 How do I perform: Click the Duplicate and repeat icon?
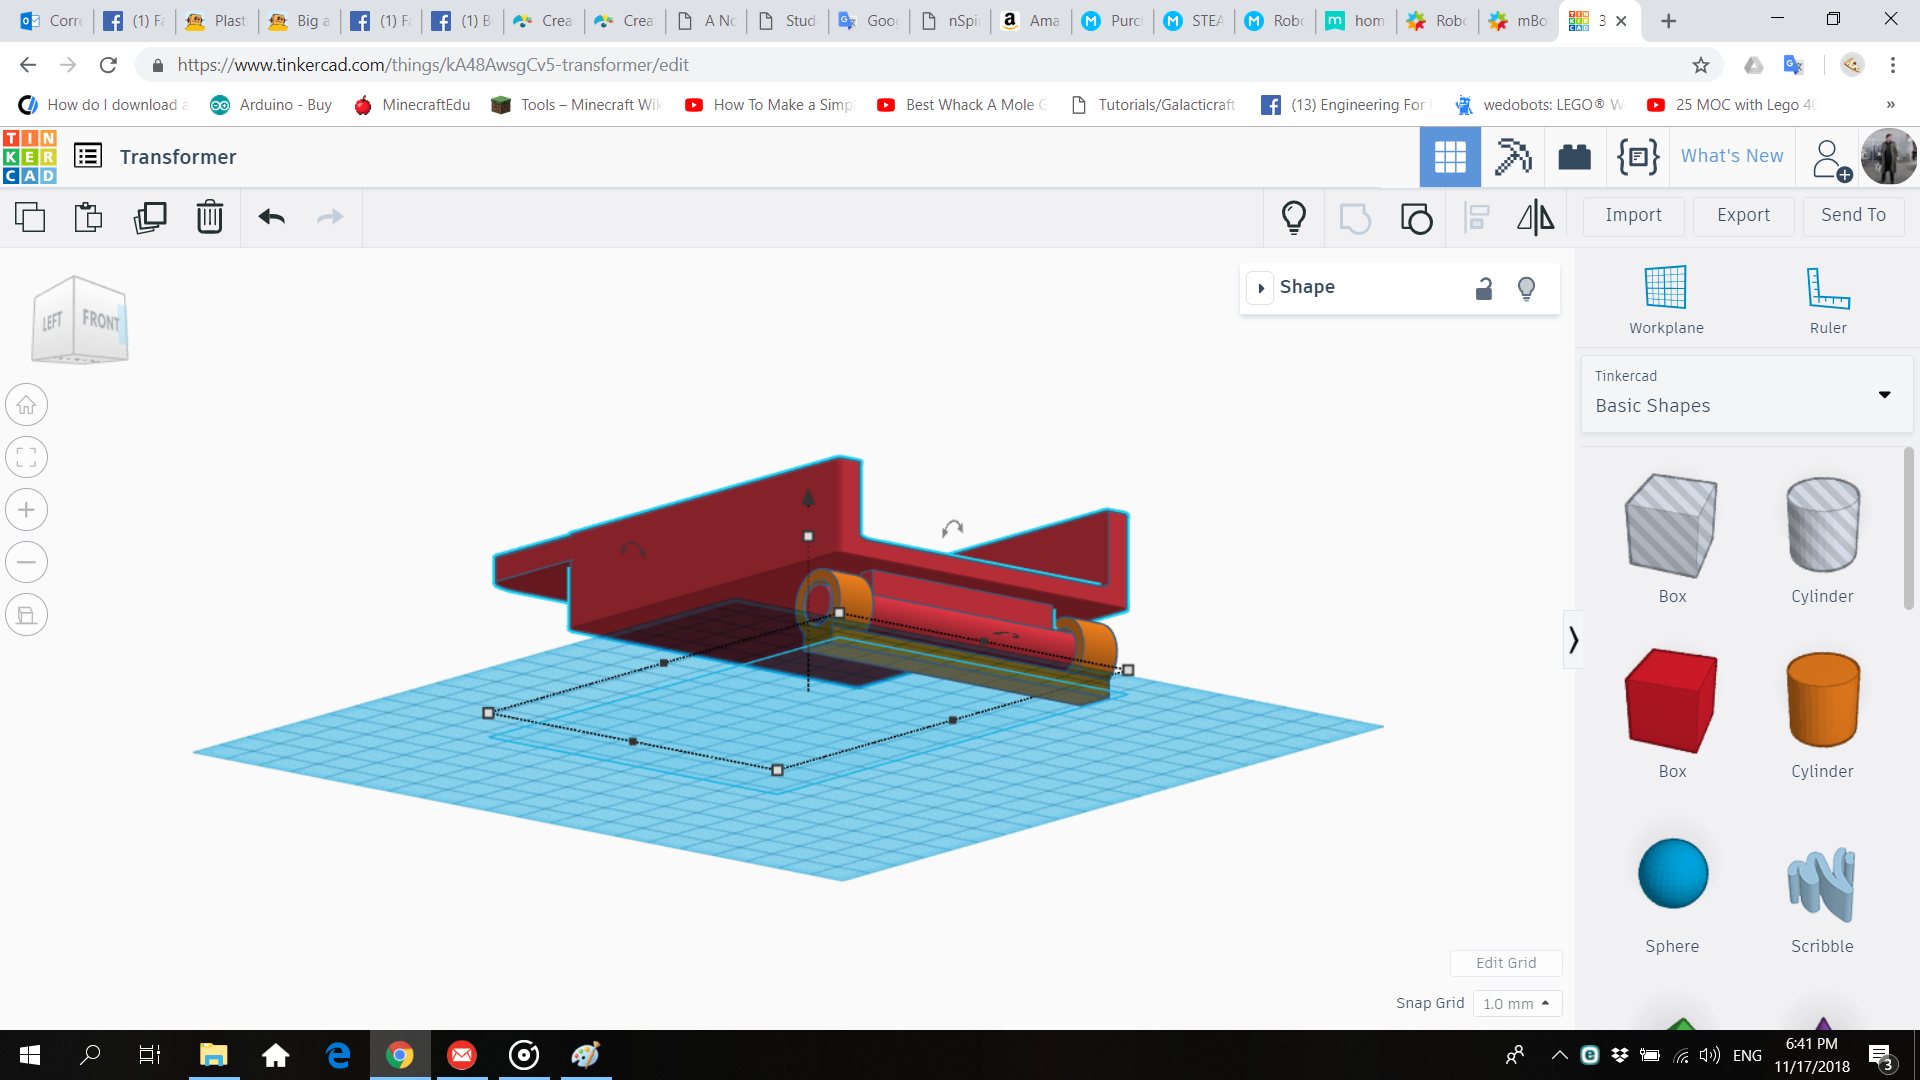pos(150,217)
